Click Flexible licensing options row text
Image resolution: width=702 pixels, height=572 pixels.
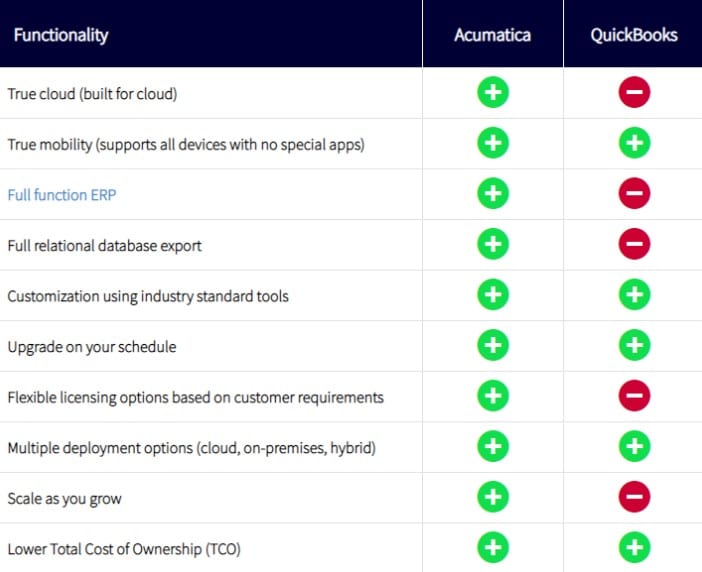pyautogui.click(x=196, y=397)
